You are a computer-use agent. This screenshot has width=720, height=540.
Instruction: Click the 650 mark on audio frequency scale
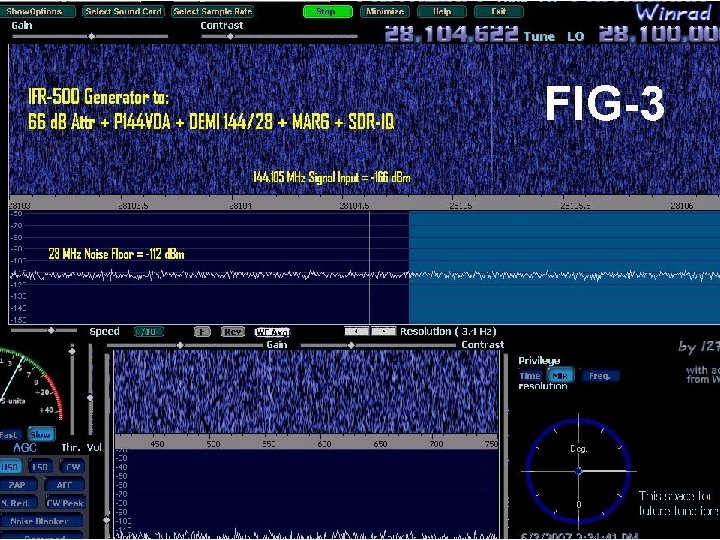click(x=380, y=444)
